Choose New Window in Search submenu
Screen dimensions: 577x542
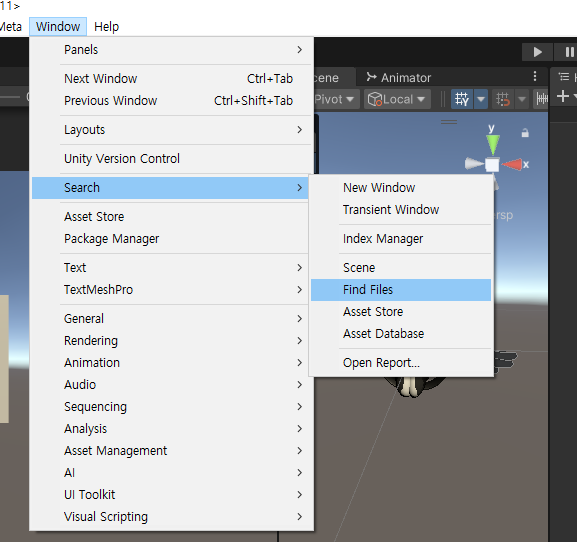tap(401, 188)
